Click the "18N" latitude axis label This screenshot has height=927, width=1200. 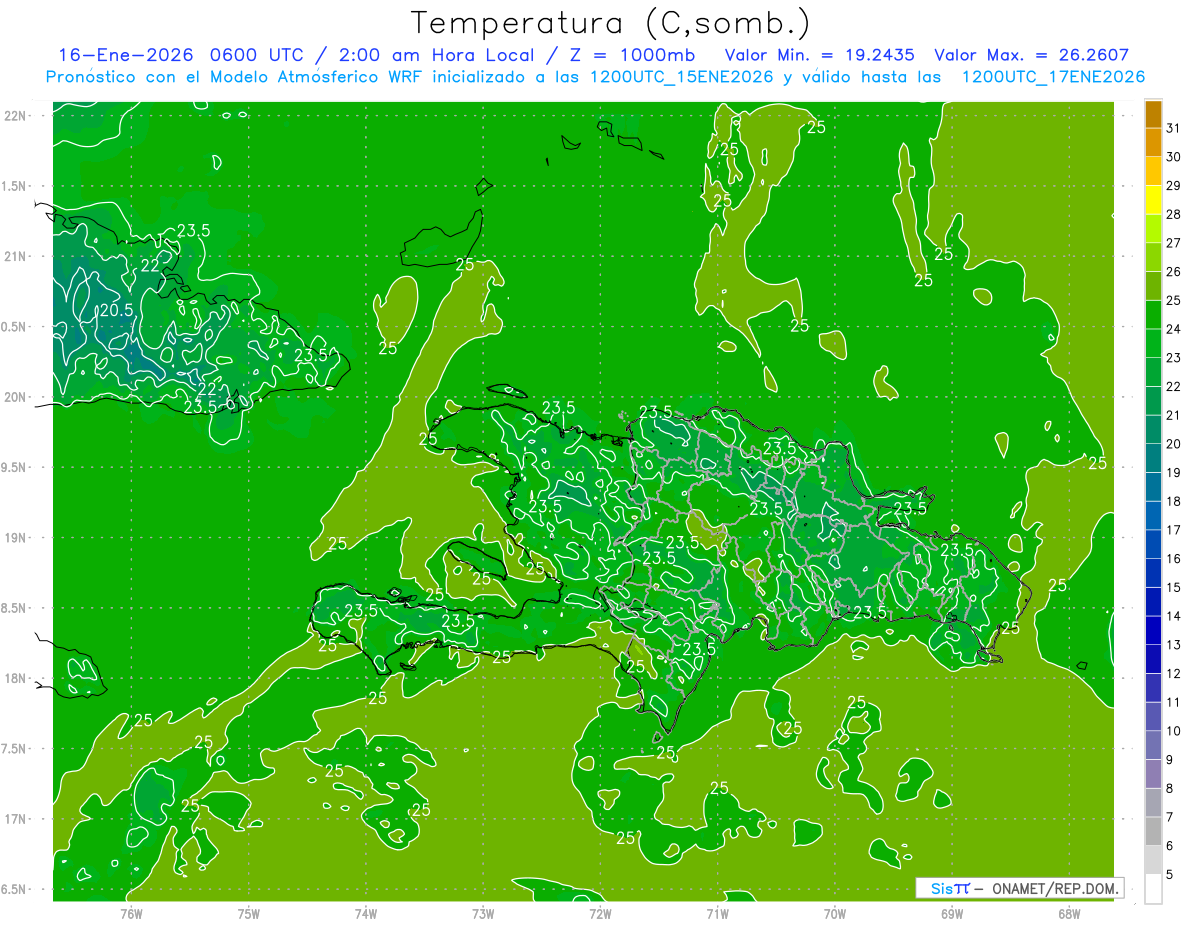(16, 678)
